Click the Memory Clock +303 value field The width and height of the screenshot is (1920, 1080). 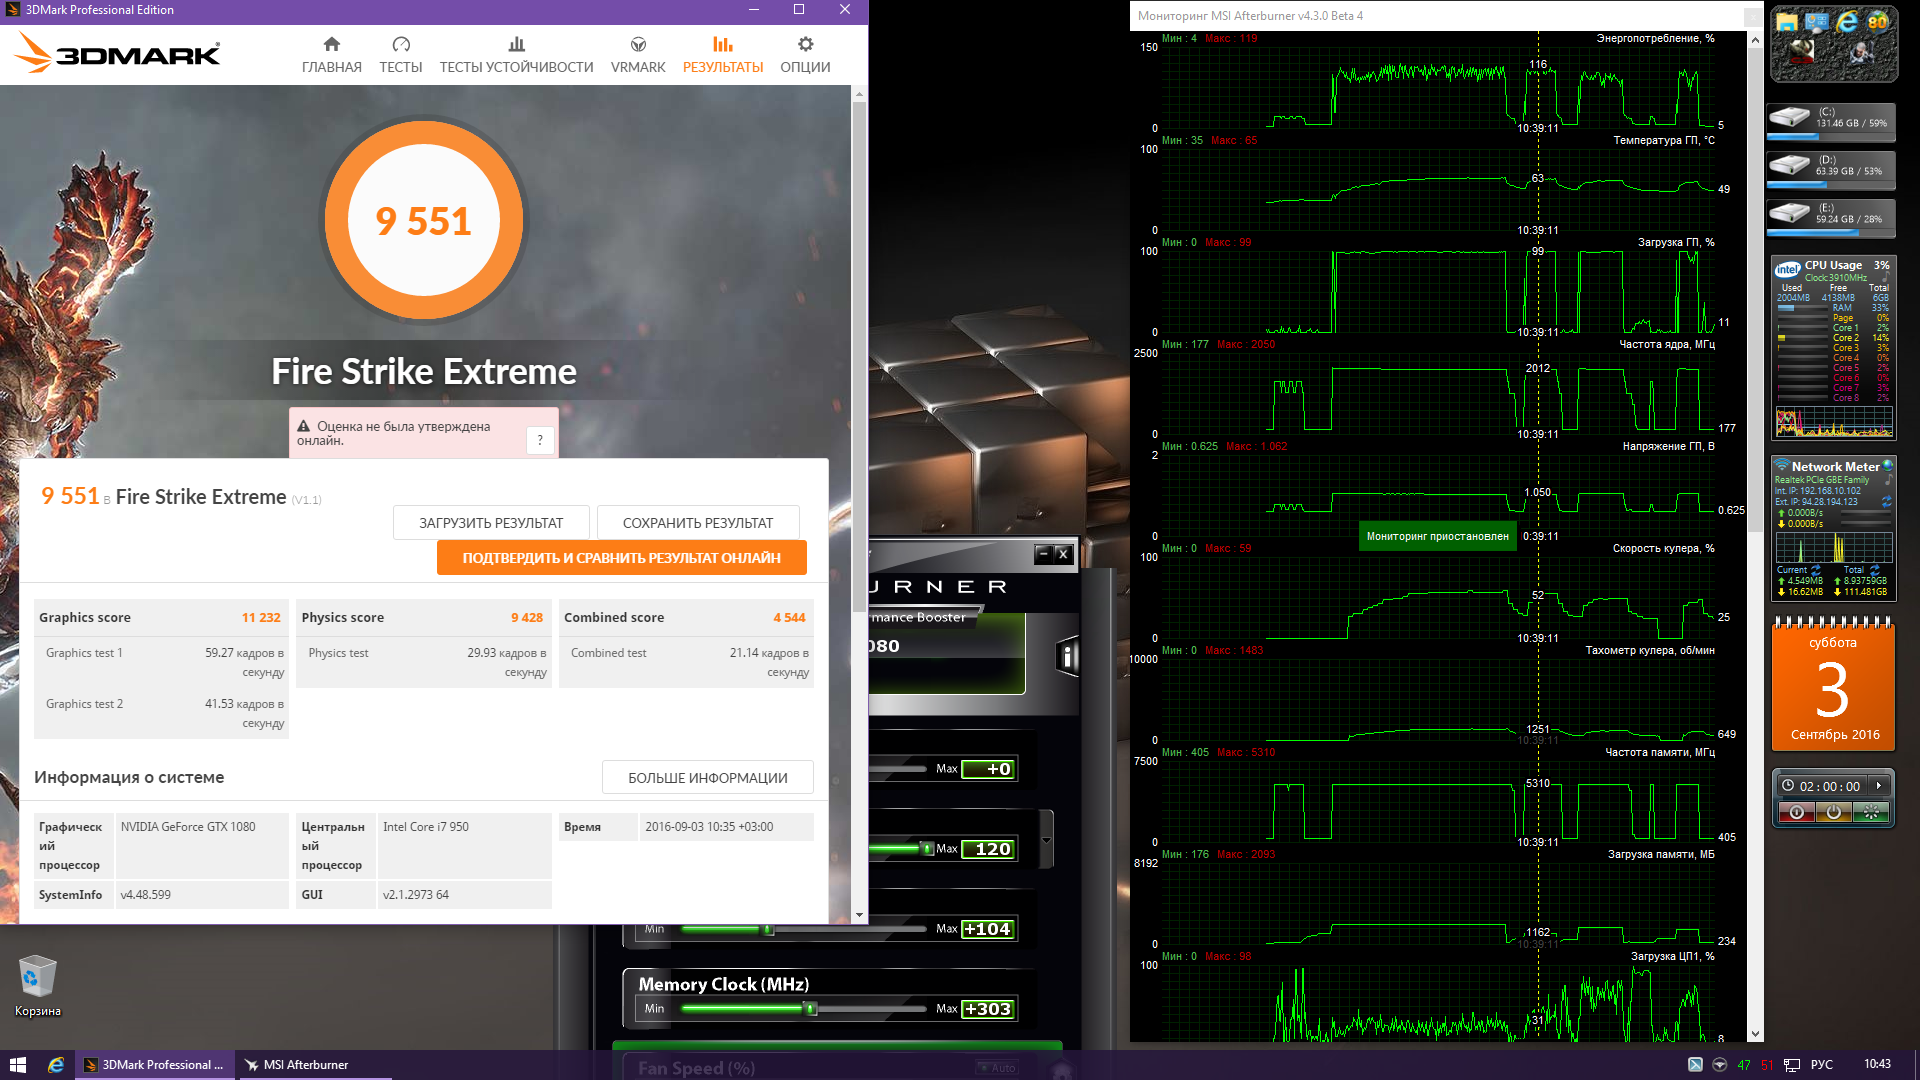(988, 1009)
